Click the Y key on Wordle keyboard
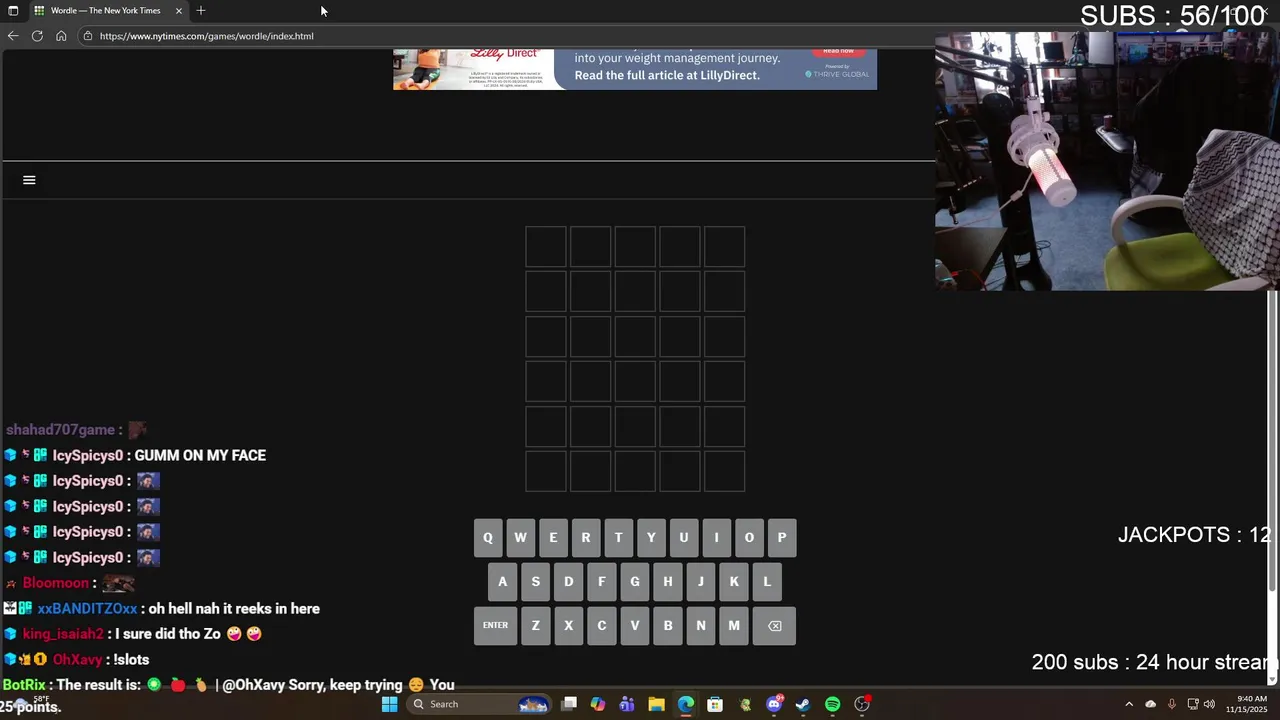Viewport: 1280px width, 720px height. tap(651, 537)
